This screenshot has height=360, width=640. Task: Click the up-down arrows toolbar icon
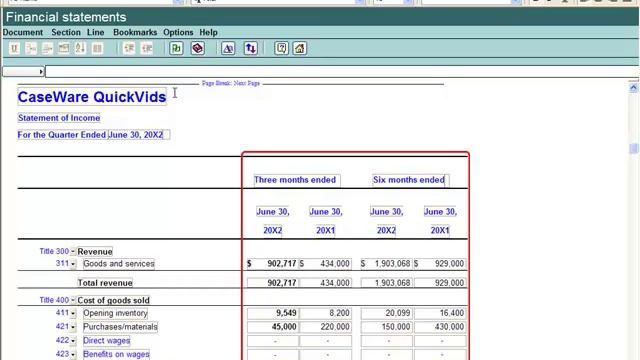251,49
